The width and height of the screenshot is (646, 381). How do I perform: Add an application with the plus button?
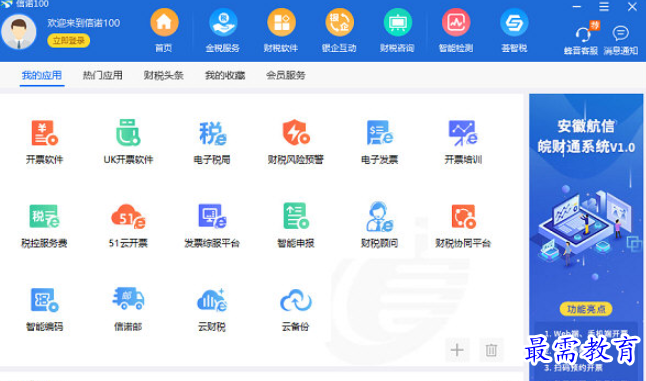tap(457, 350)
